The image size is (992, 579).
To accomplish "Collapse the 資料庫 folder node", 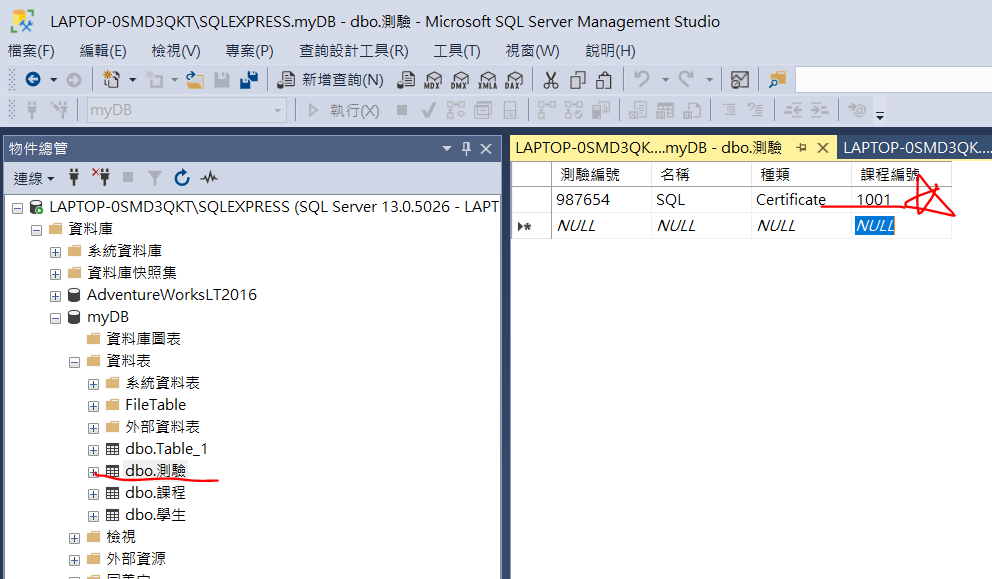I will (37, 230).
